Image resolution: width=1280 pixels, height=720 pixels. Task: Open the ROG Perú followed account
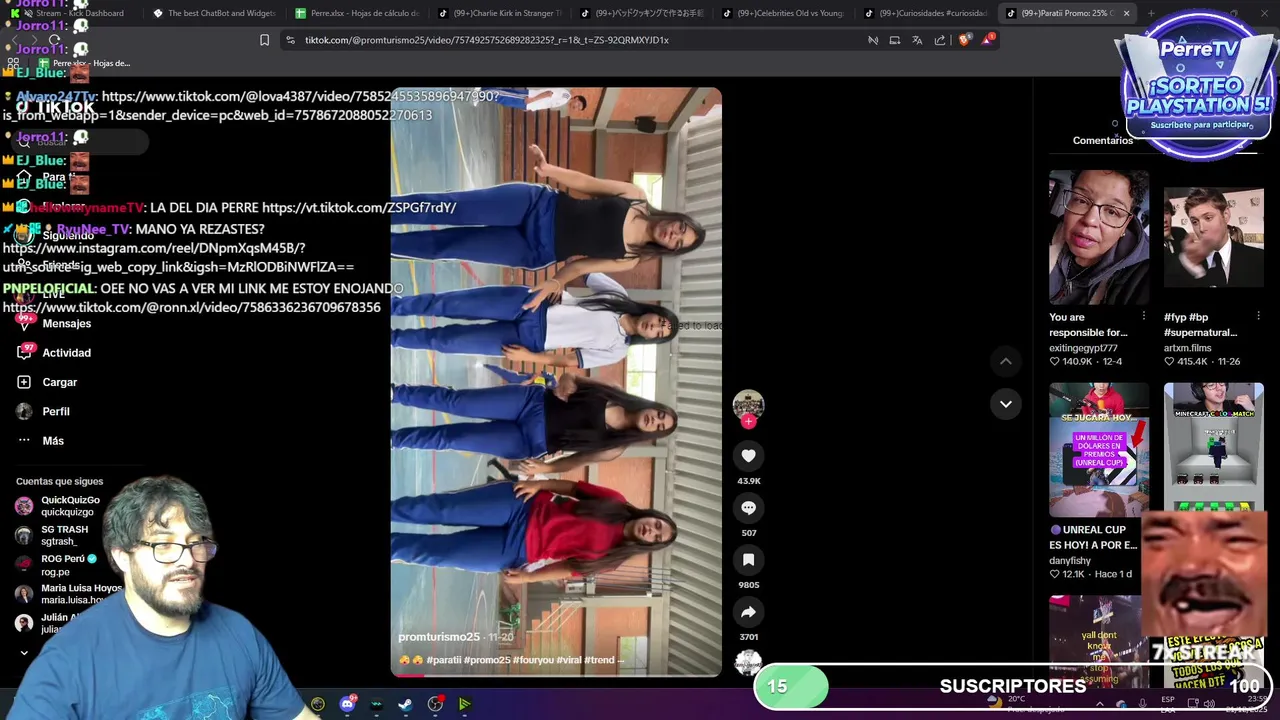[x=56, y=565]
